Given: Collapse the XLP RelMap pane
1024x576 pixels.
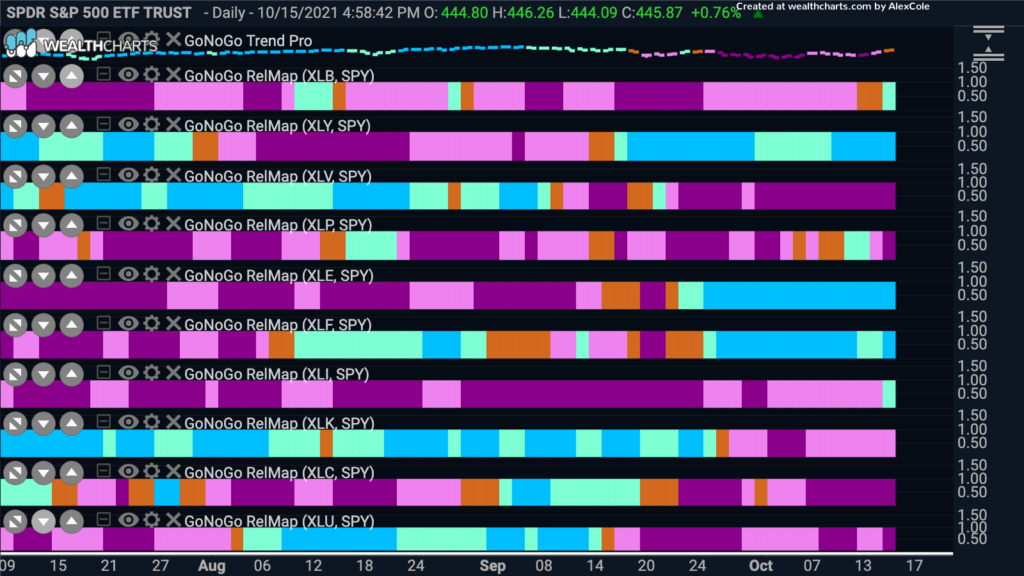Looking at the screenshot, I should pyautogui.click(x=103, y=223).
